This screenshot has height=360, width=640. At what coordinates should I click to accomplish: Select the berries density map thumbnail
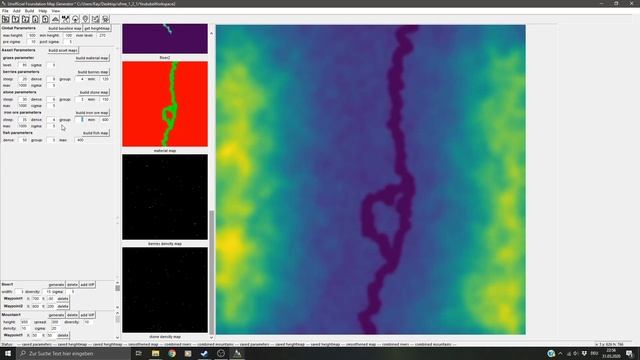point(165,197)
